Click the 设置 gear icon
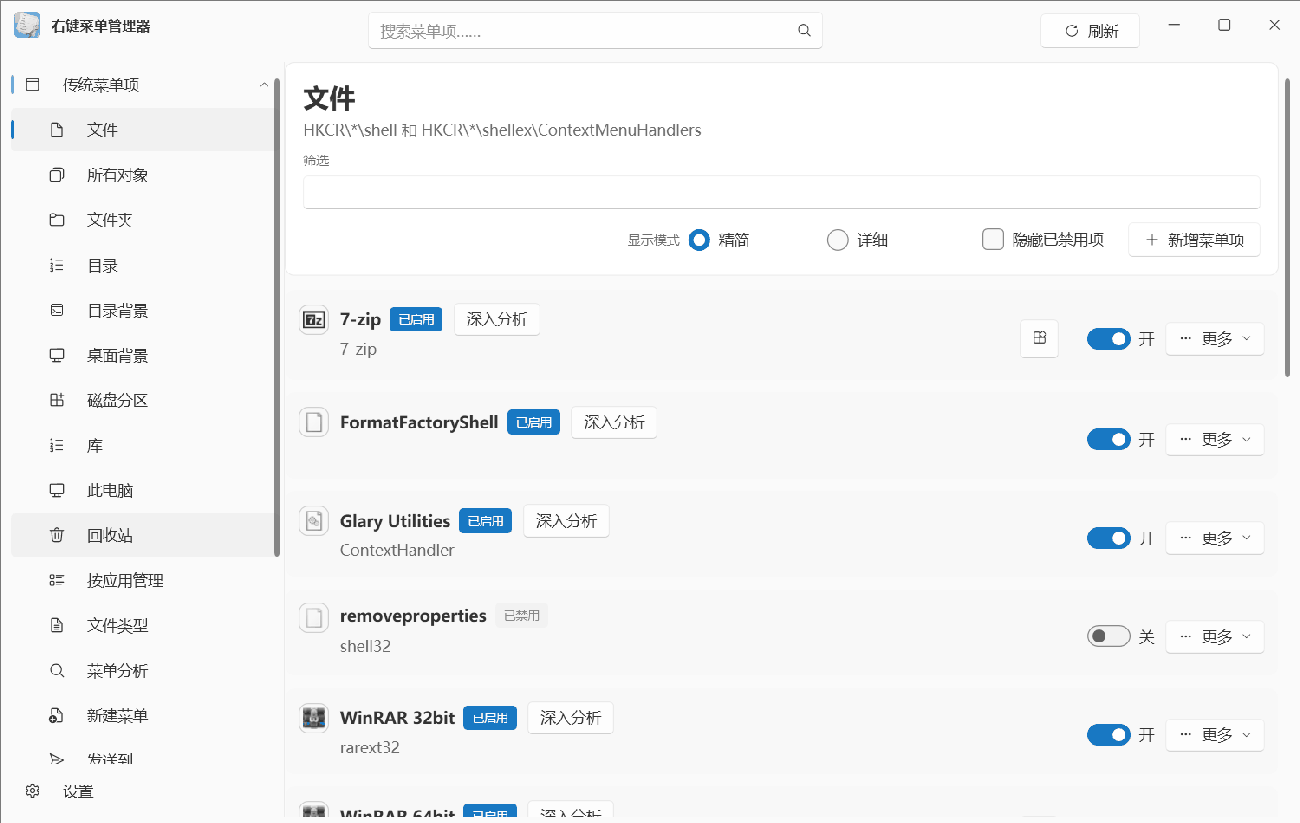Viewport: 1300px width, 823px height. (x=33, y=791)
